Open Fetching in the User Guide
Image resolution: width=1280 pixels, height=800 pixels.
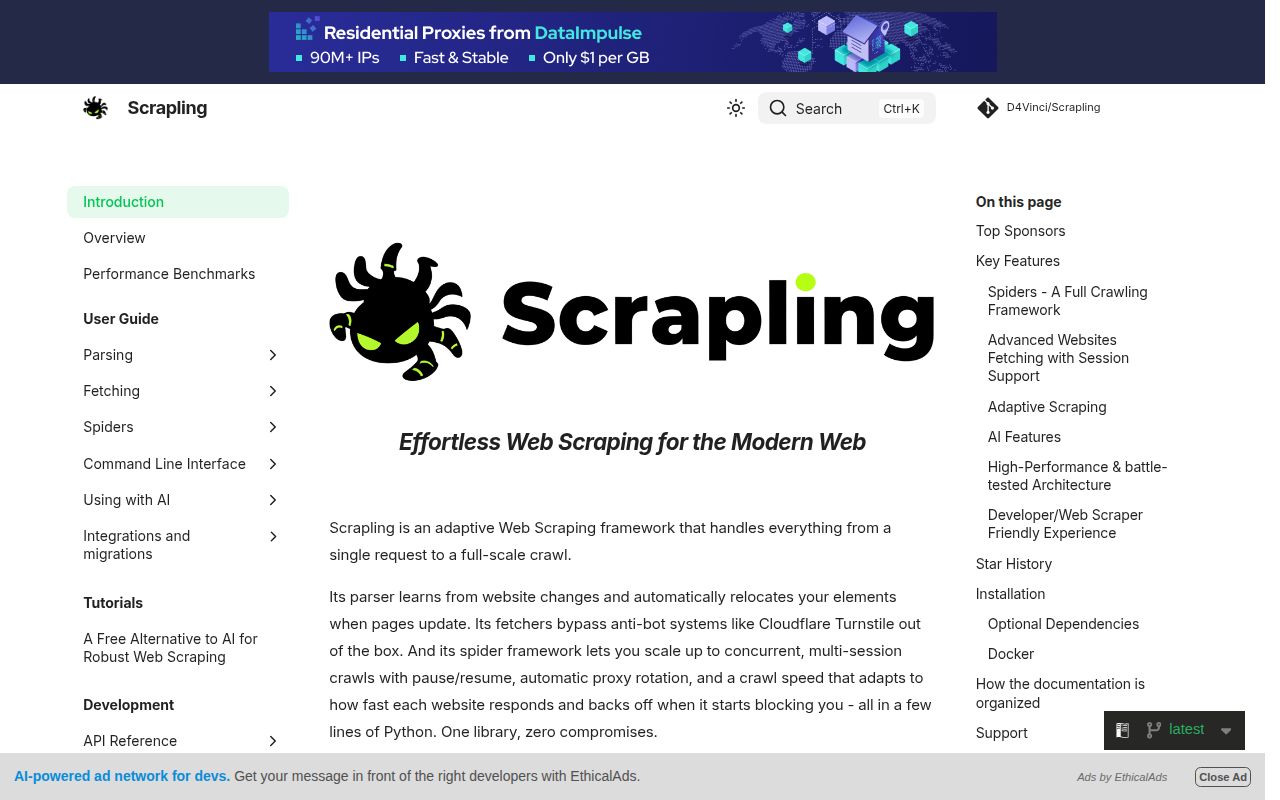(111, 391)
